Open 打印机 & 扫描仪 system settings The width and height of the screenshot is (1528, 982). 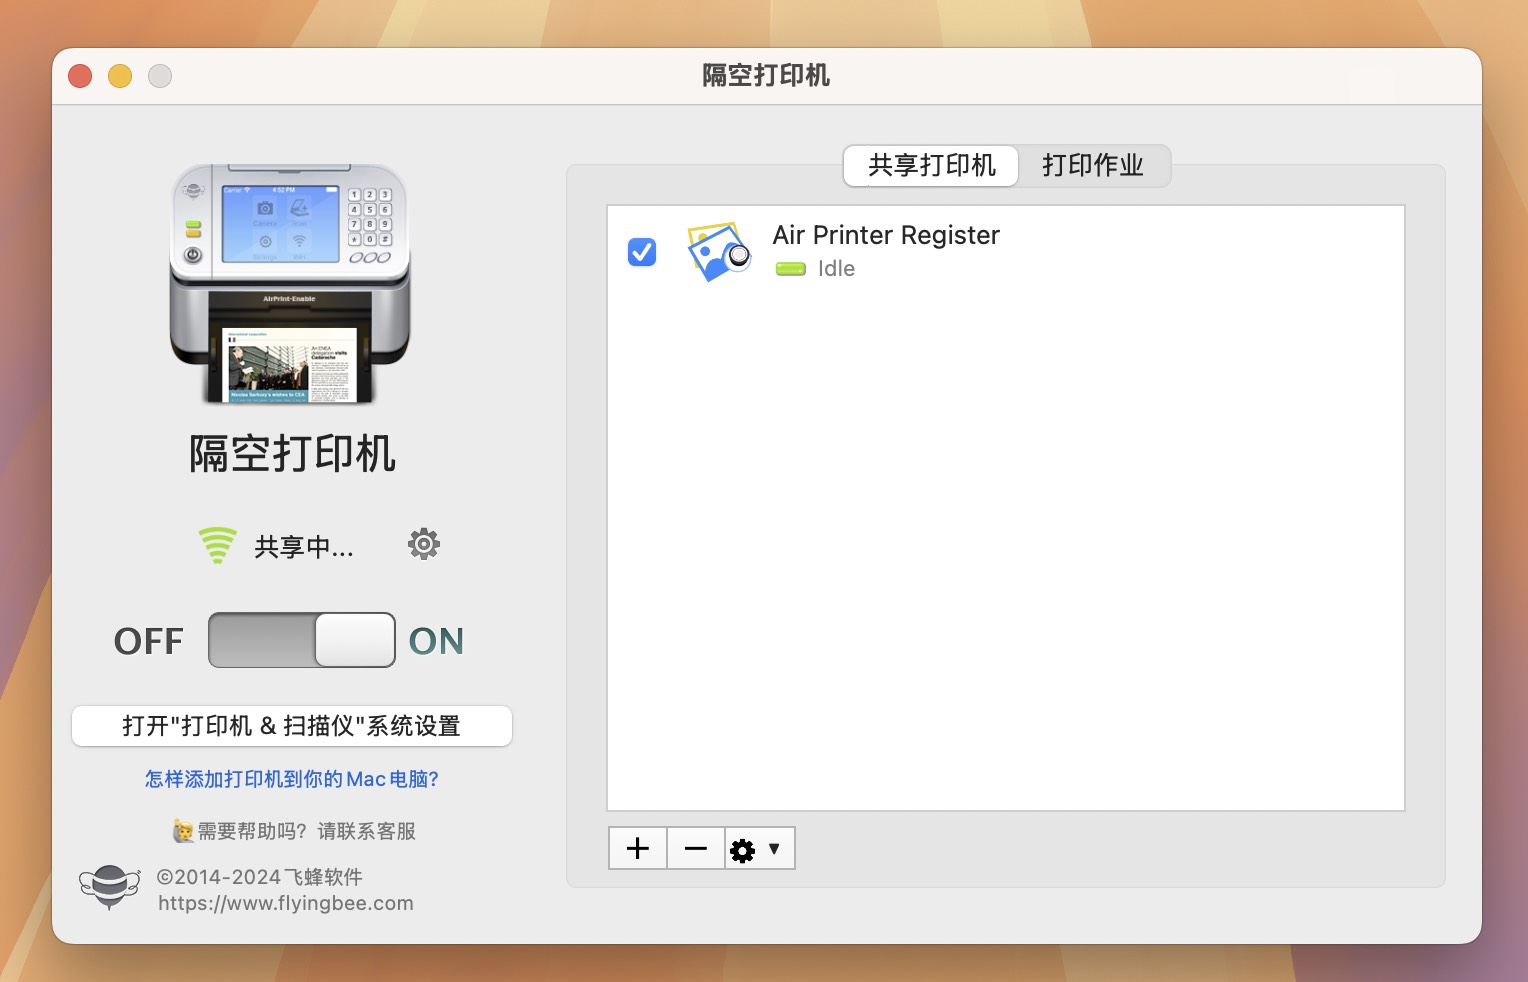tap(291, 726)
